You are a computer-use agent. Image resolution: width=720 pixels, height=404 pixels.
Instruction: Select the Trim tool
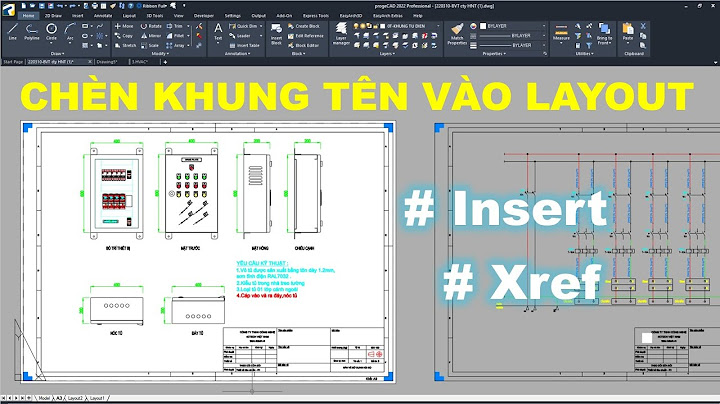click(x=174, y=26)
